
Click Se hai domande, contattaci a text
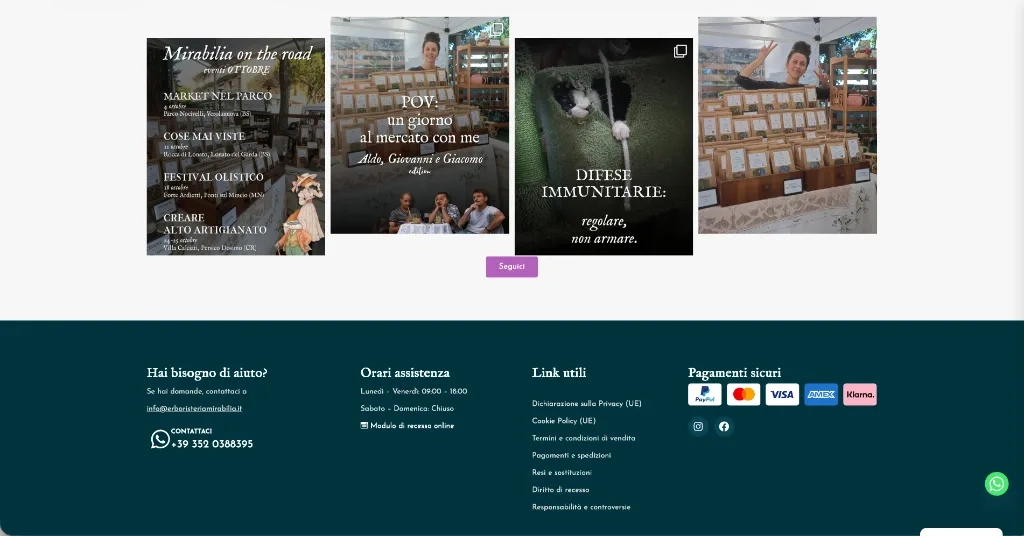coord(197,391)
